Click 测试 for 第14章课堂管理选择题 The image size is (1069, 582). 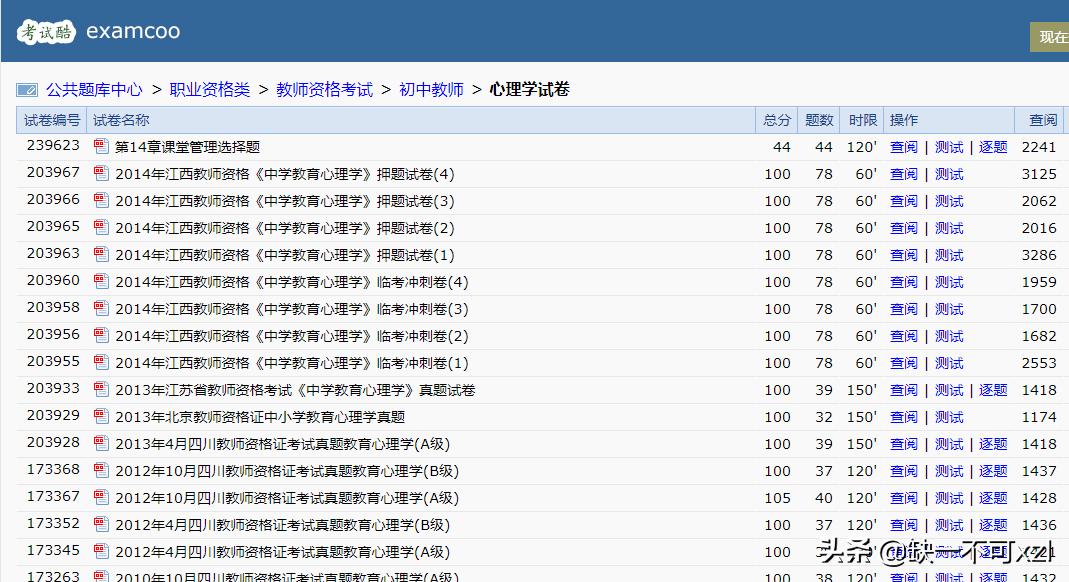point(949,147)
